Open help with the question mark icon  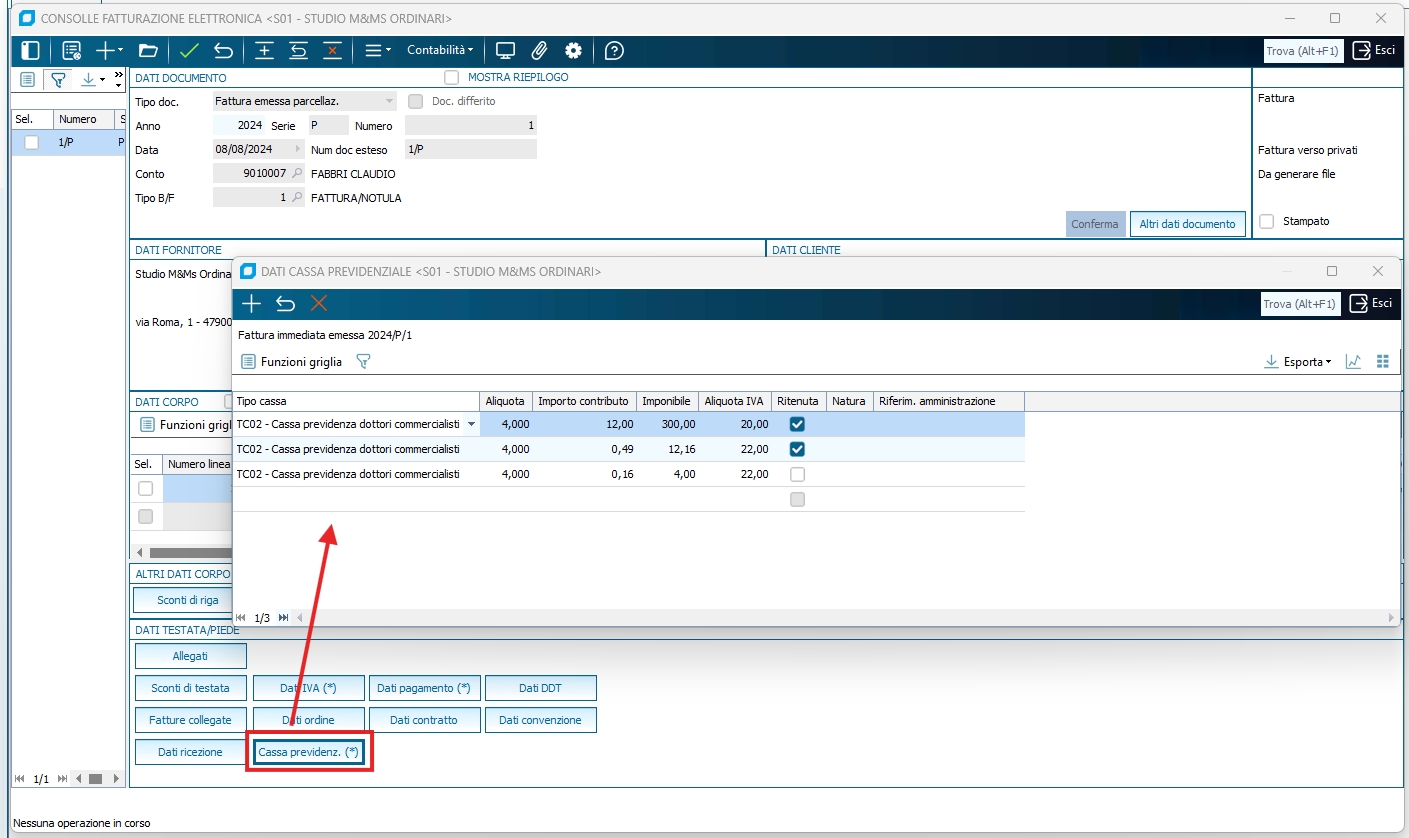point(615,51)
